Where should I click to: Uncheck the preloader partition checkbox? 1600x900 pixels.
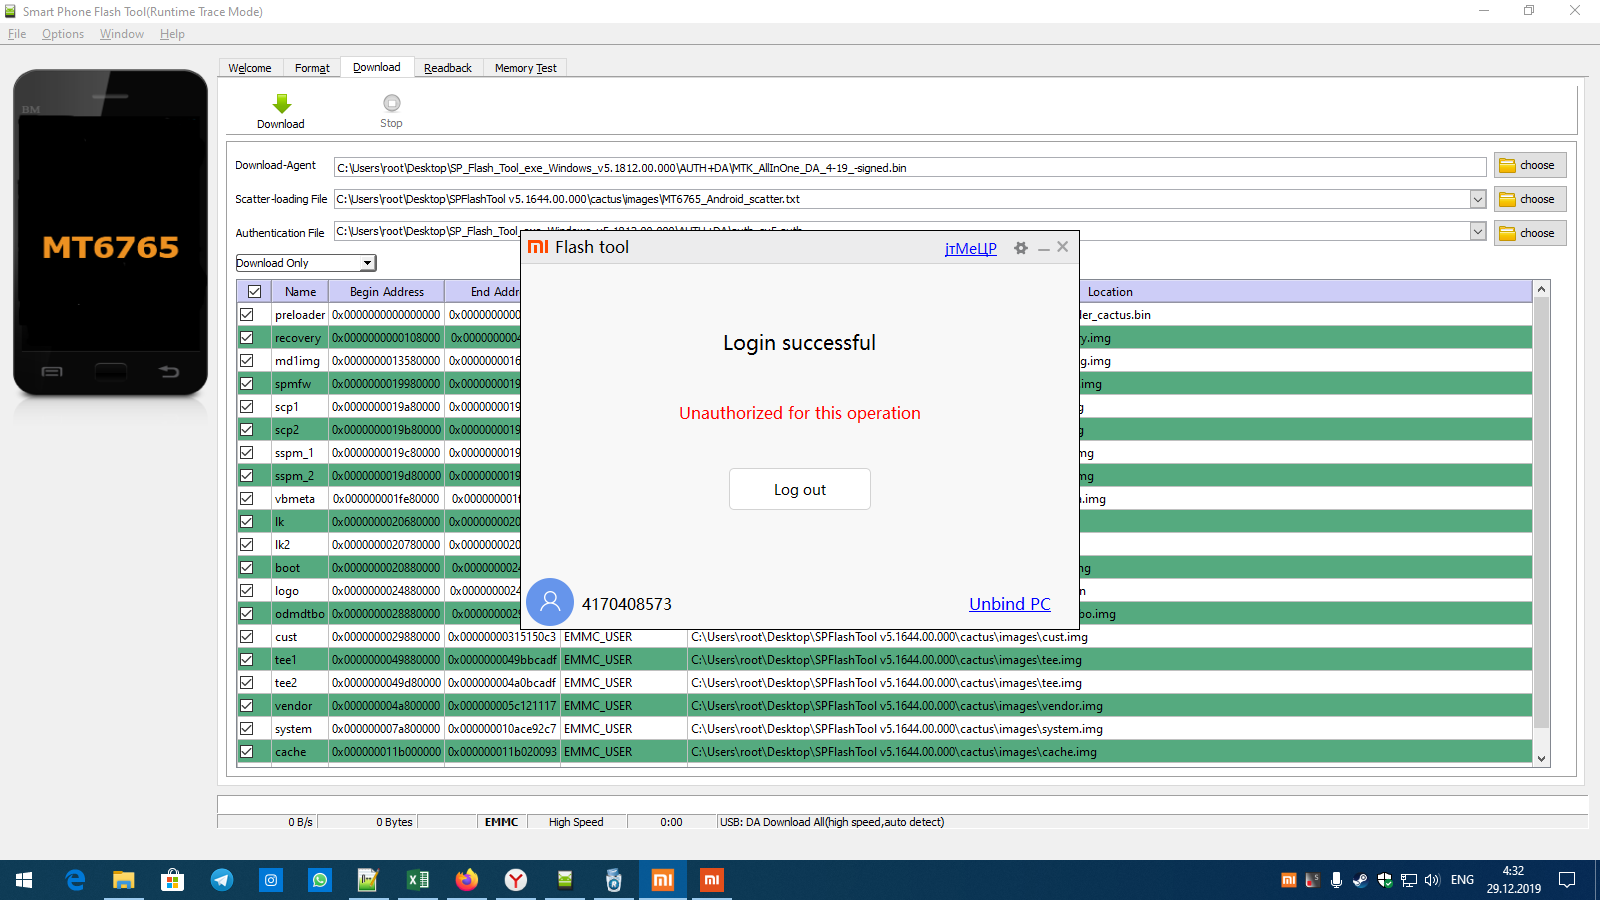(247, 314)
